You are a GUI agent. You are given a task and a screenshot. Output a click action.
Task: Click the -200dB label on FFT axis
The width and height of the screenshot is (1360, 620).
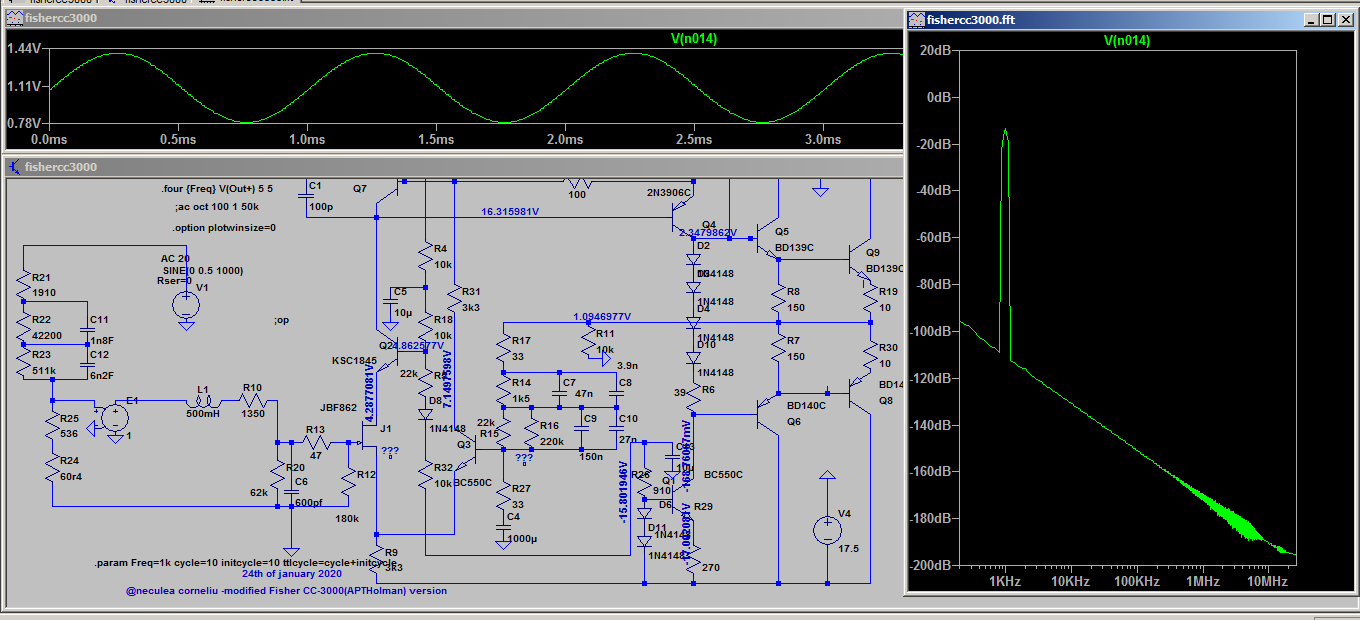click(x=930, y=565)
